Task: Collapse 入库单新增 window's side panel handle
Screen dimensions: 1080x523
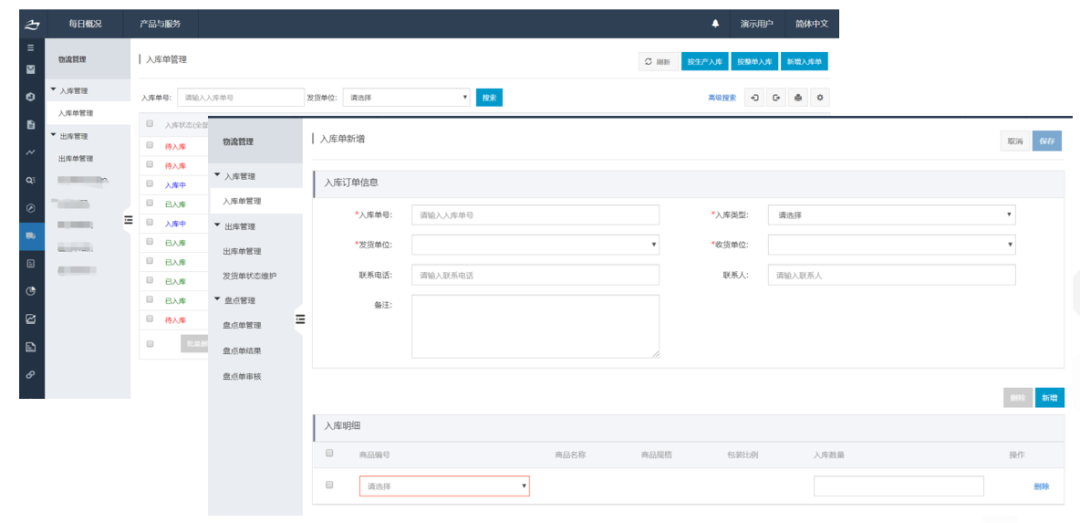Action: click(x=300, y=319)
